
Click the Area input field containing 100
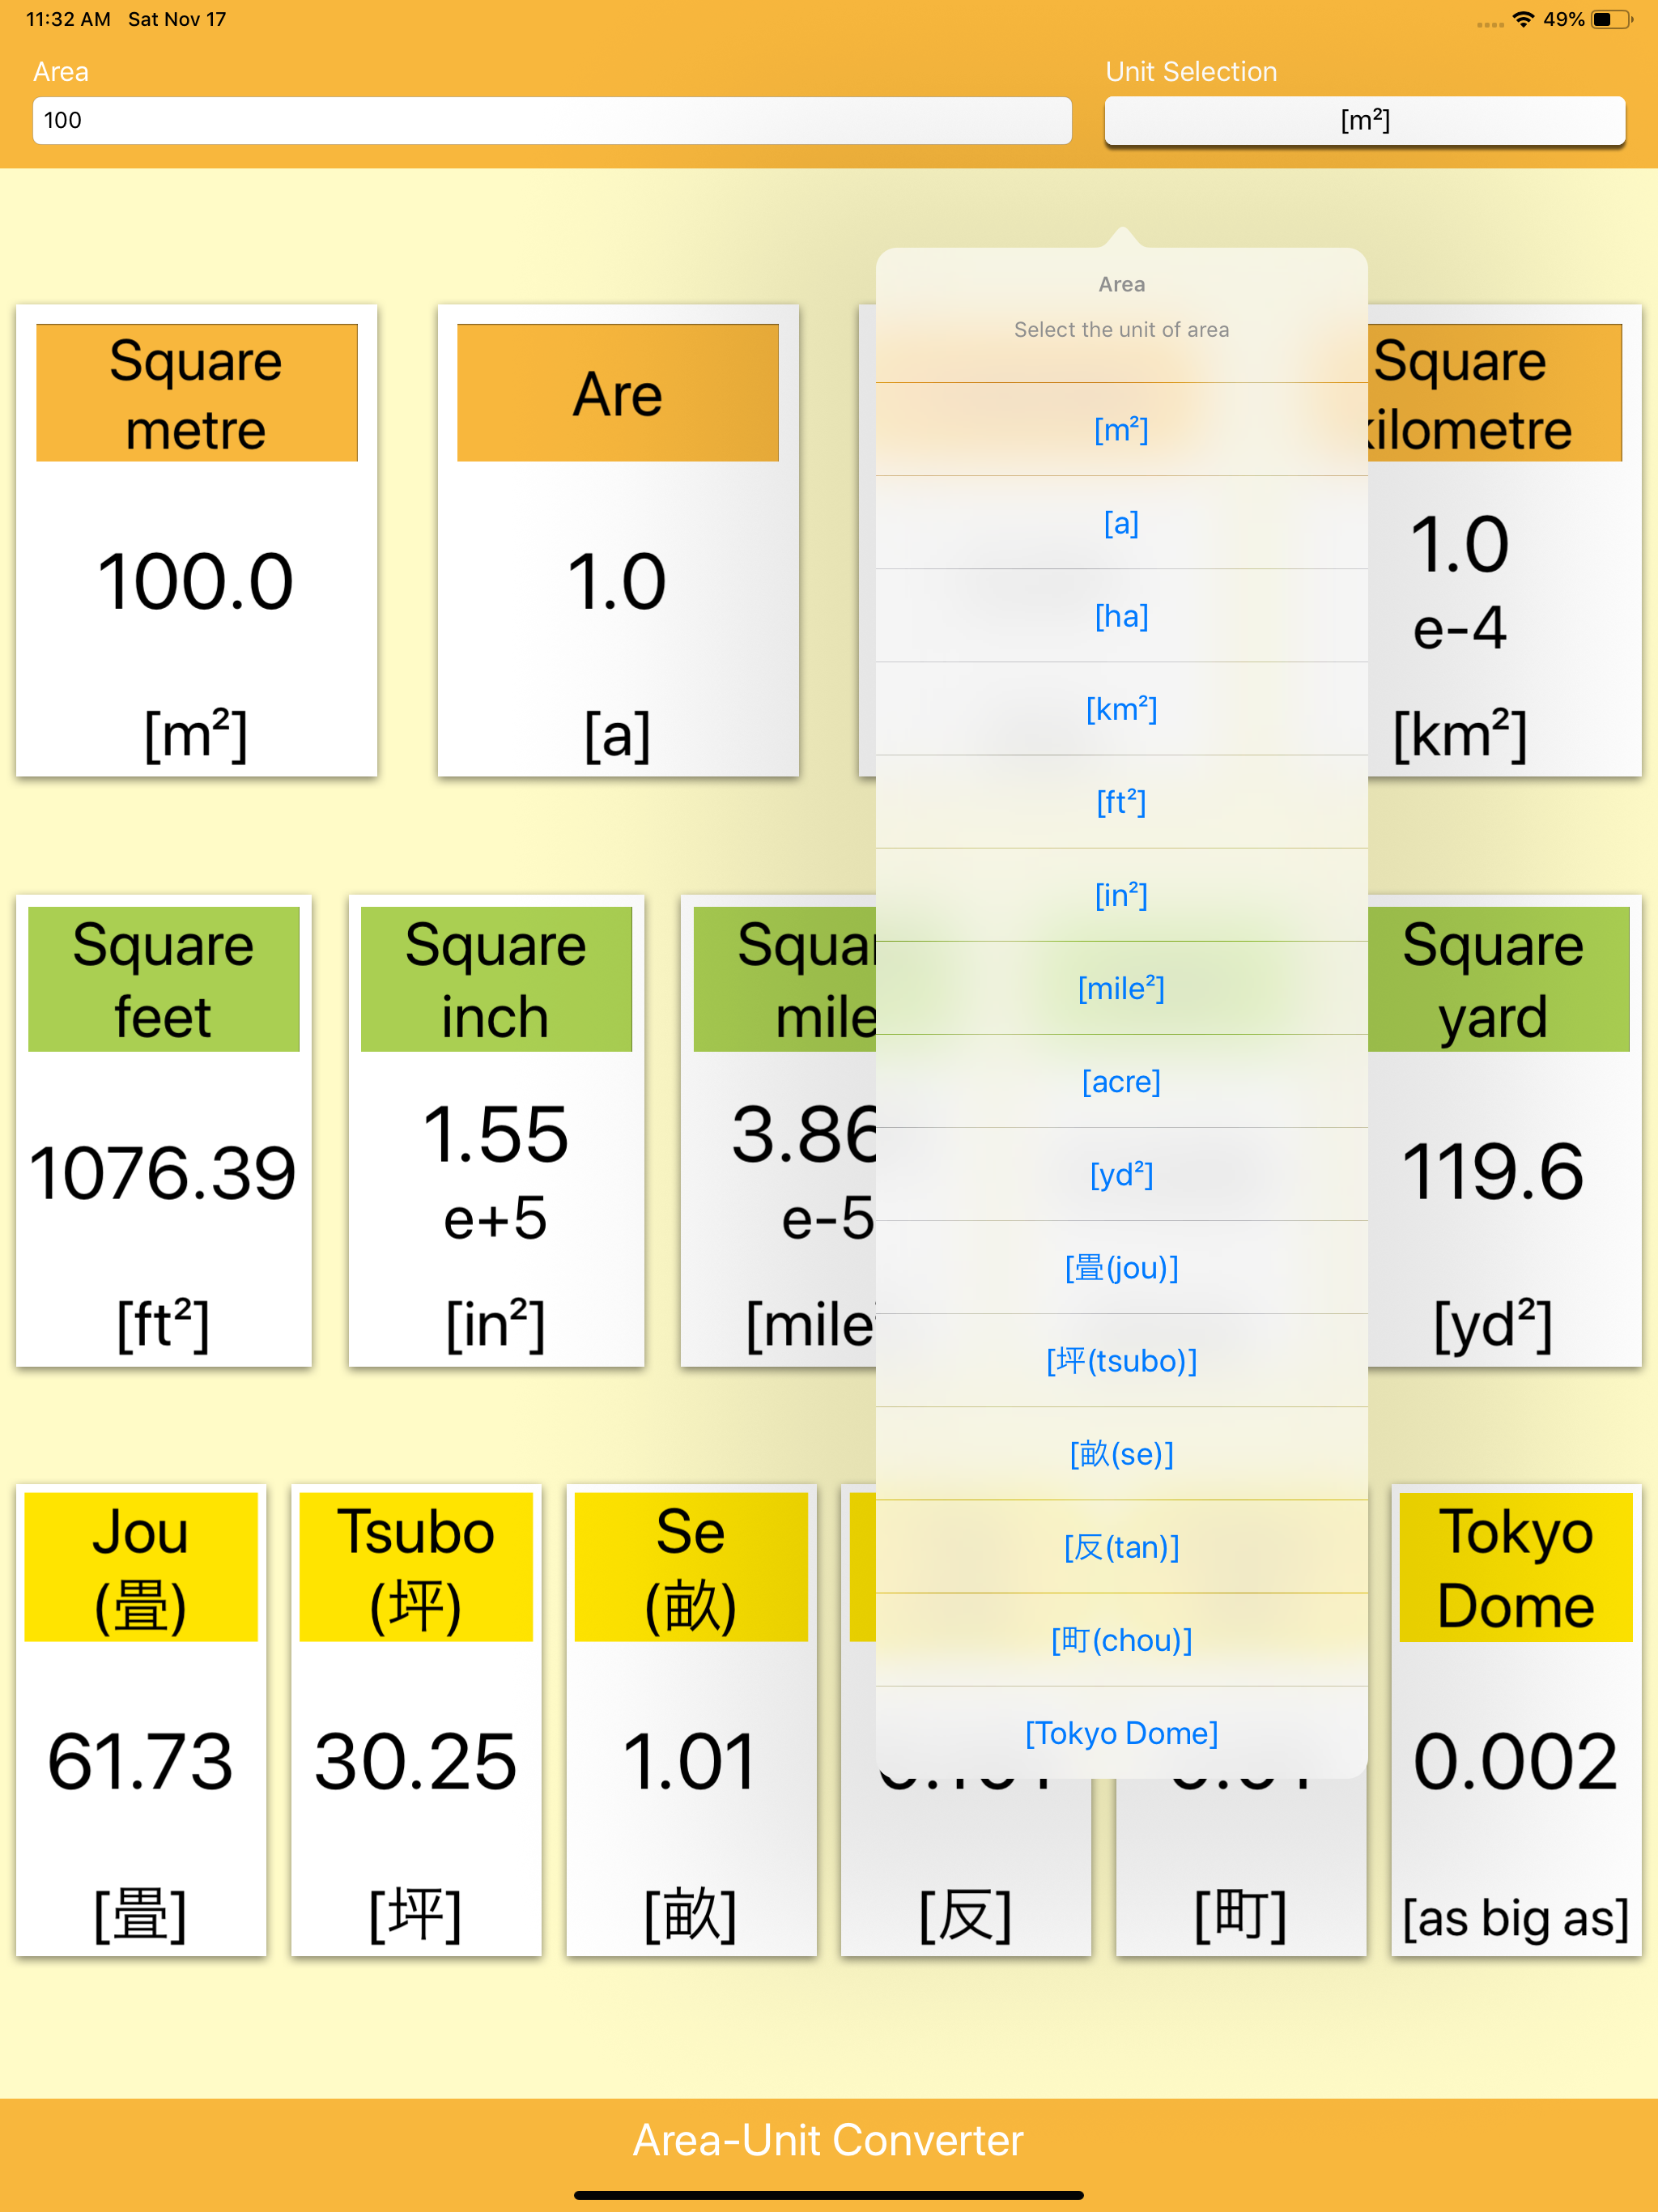point(552,121)
